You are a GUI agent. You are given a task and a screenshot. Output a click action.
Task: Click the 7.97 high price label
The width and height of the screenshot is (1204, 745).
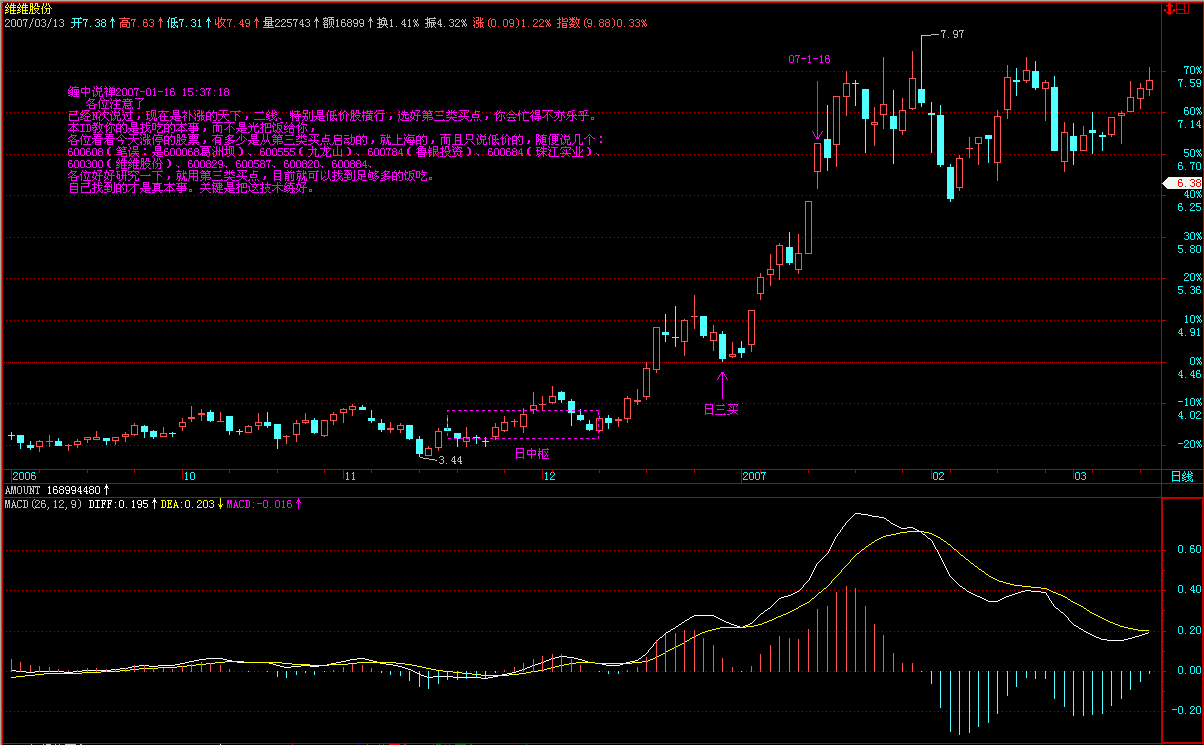952,34
